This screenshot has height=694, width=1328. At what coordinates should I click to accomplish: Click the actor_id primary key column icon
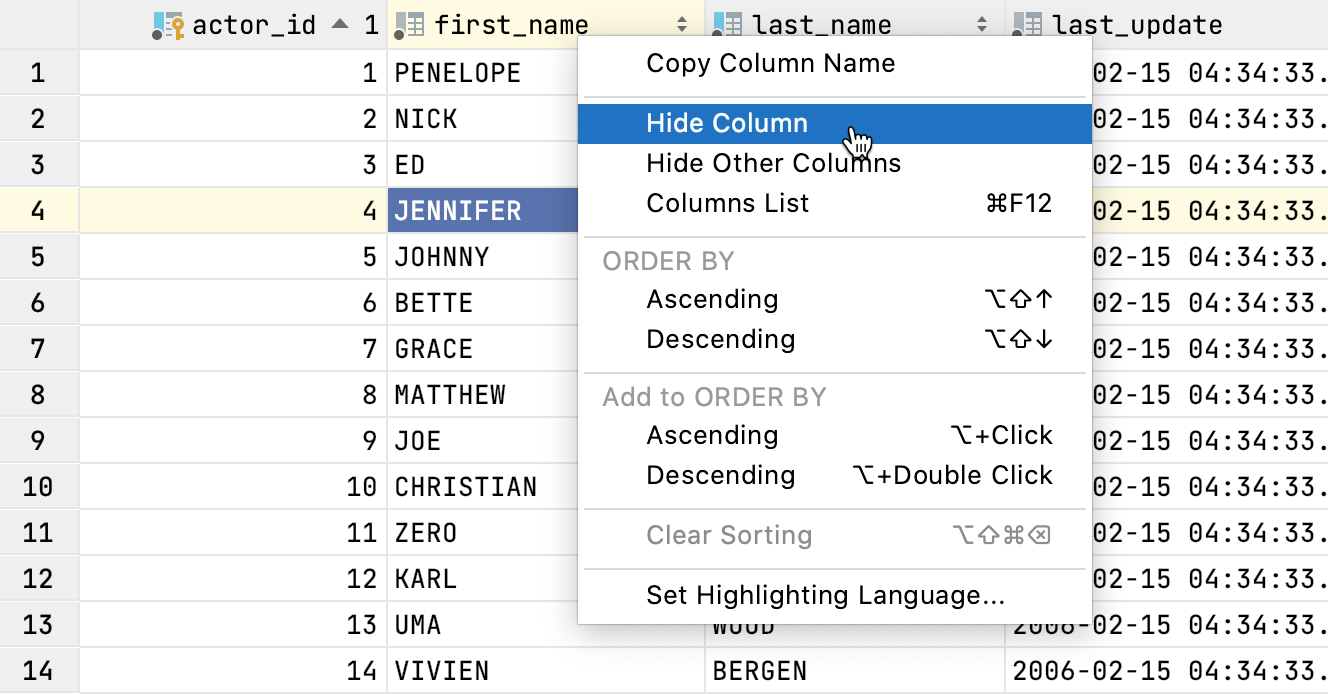(168, 25)
